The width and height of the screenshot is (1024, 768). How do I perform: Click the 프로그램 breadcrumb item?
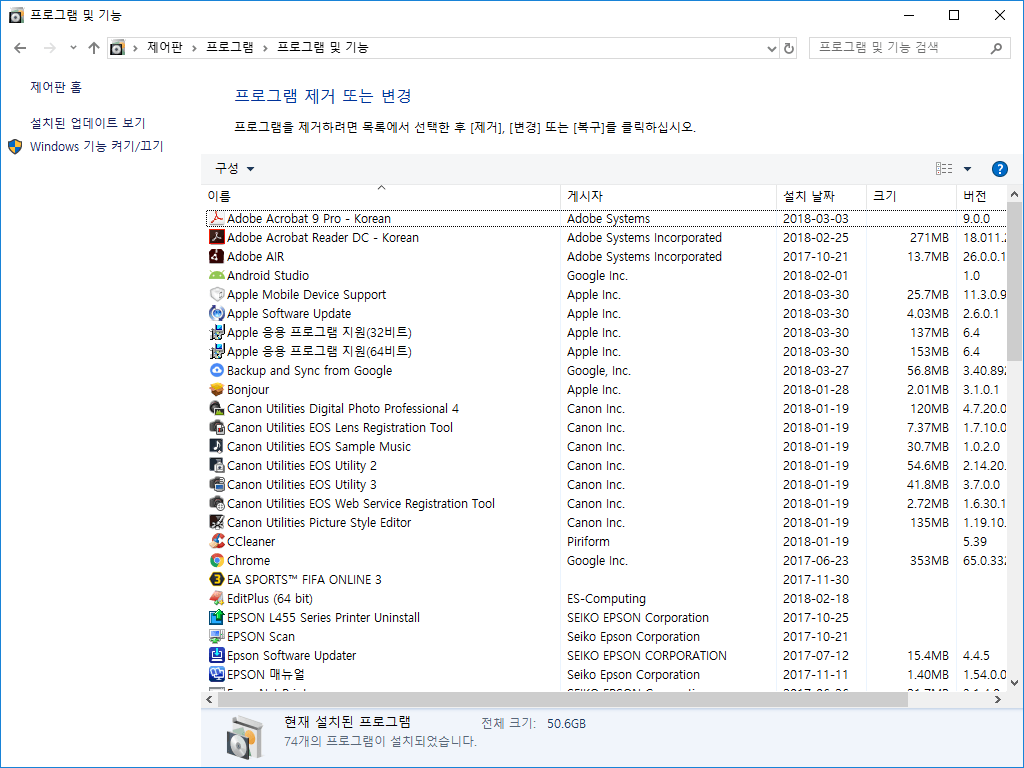(x=230, y=47)
